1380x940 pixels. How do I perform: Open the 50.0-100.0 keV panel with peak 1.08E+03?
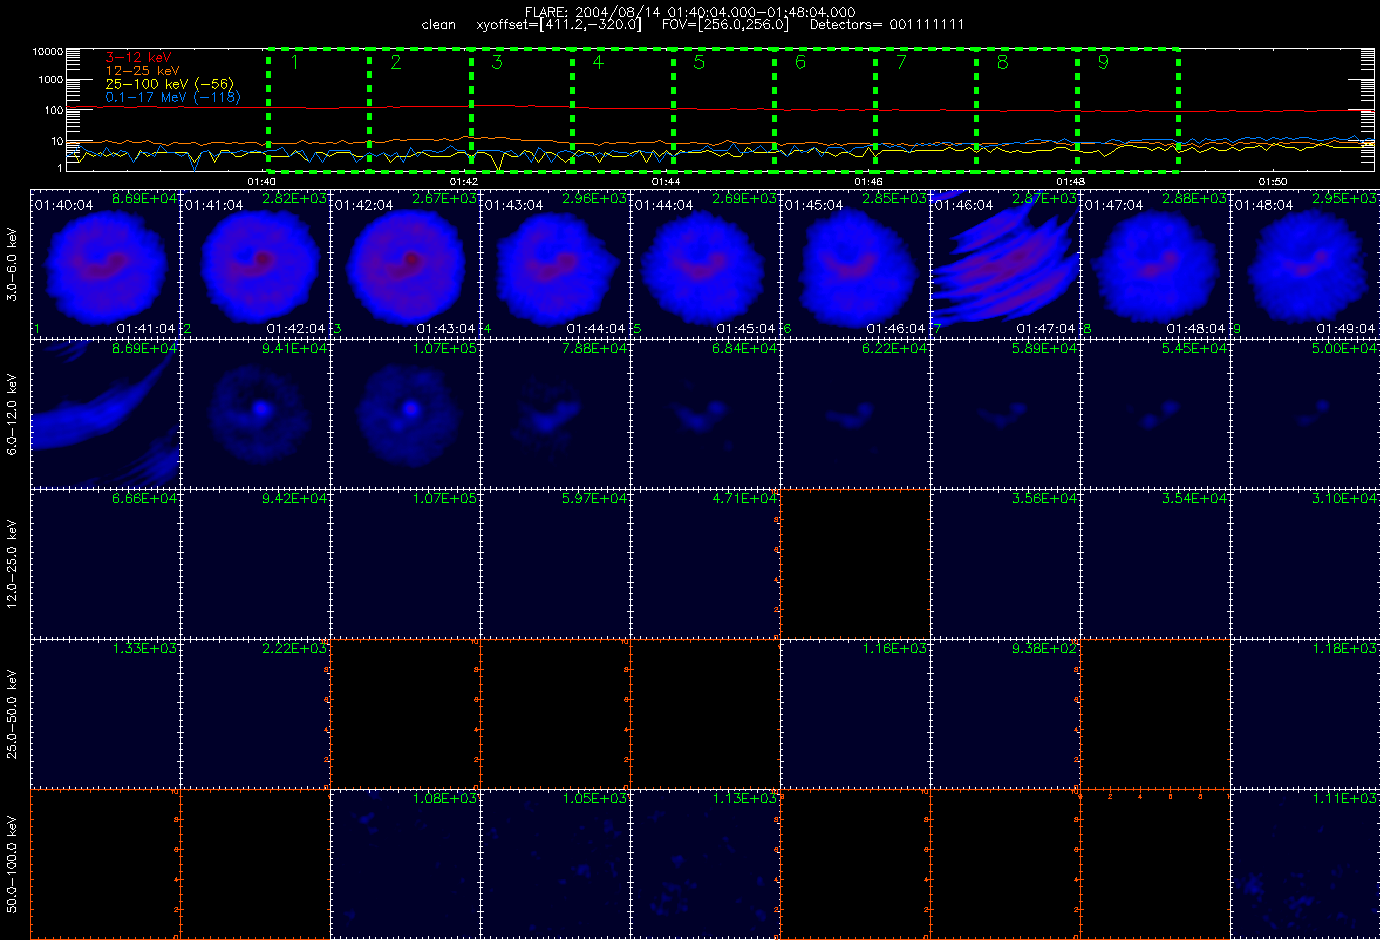click(x=406, y=864)
